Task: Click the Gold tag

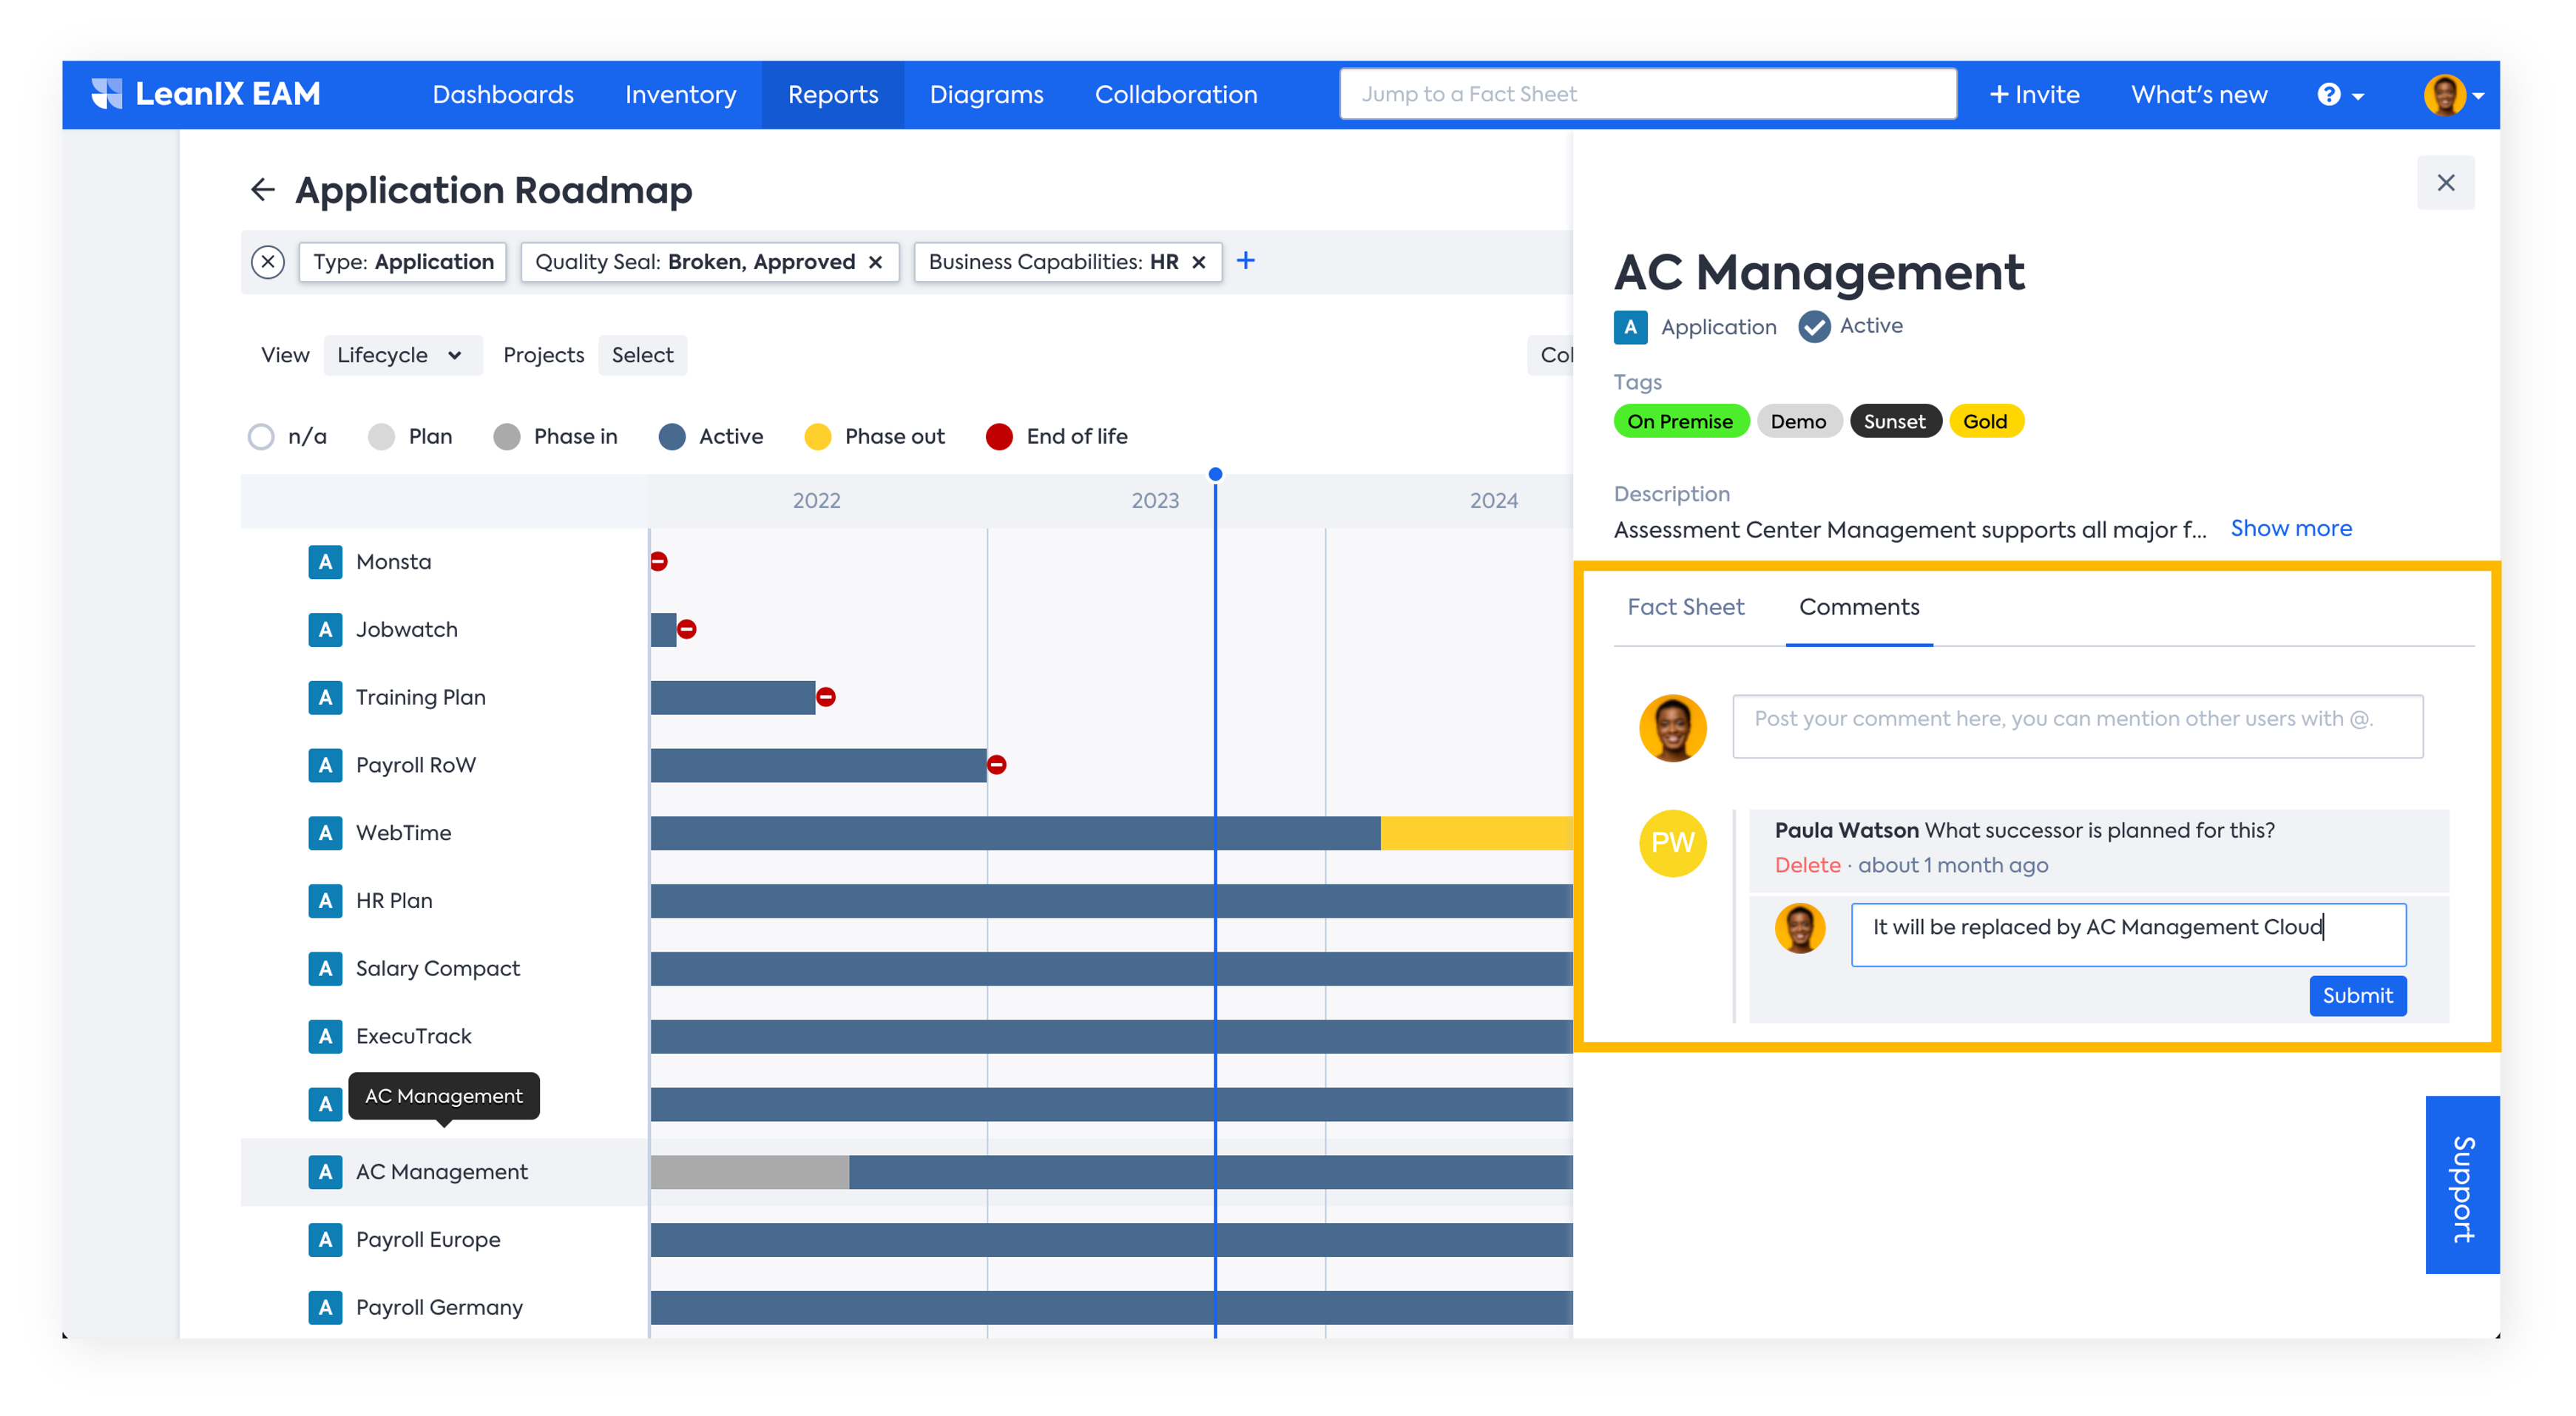Action: coord(1985,422)
